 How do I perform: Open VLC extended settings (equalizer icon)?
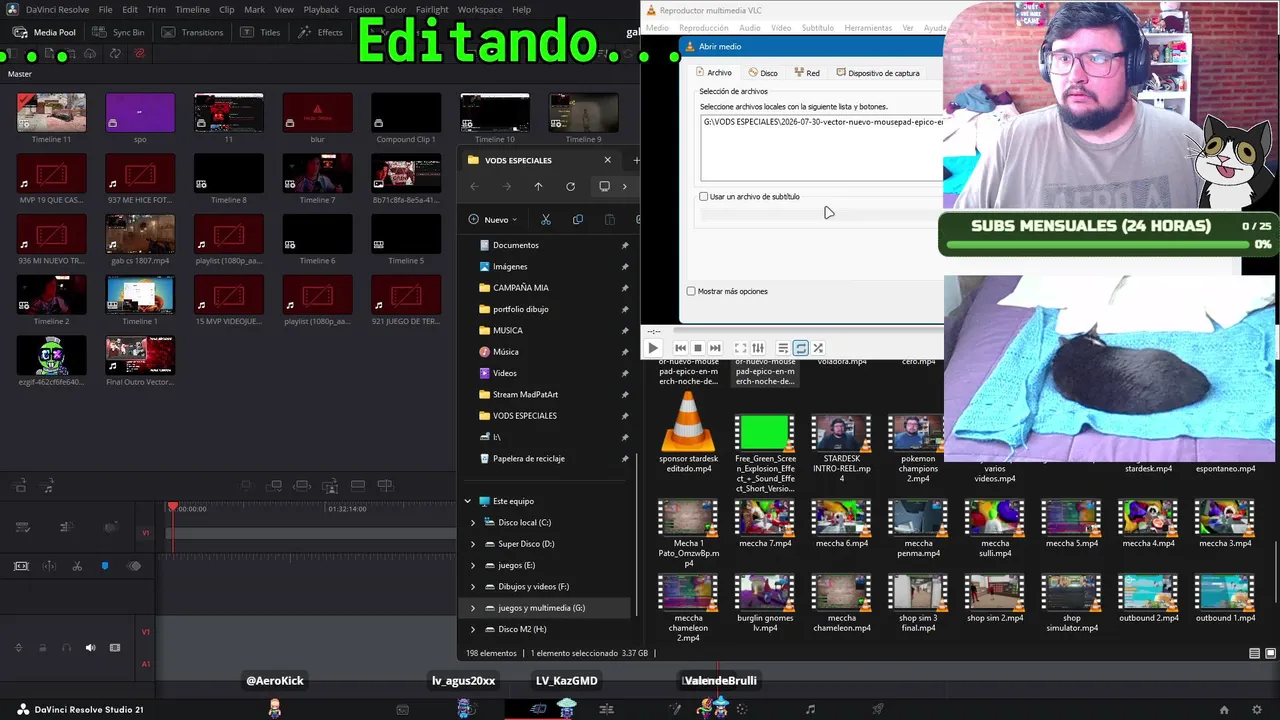[x=758, y=348]
